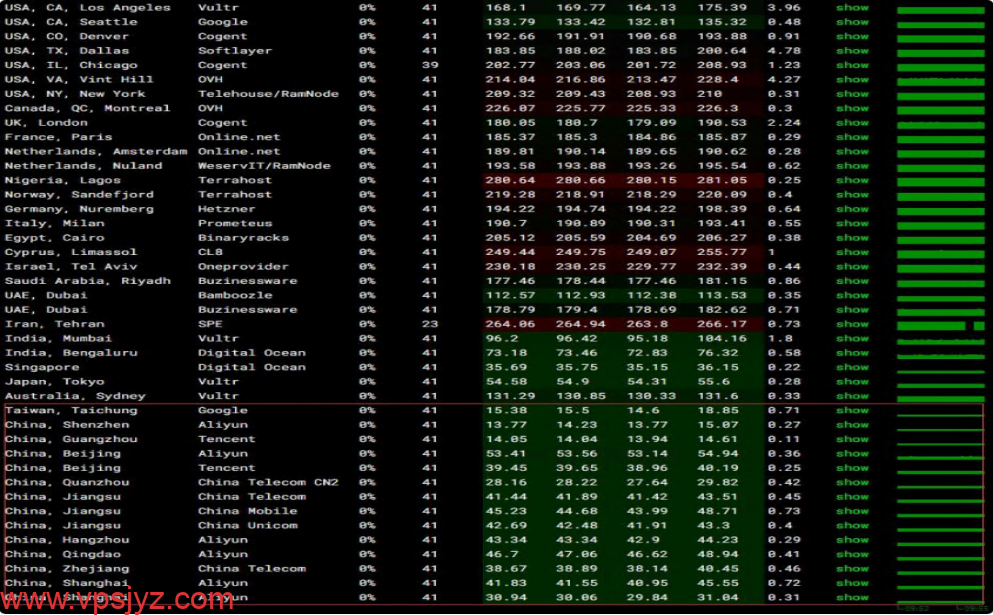Viewport: 993px width, 615px height.
Task: Click 'show' for Israel, Tel Aviv
Action: (x=852, y=267)
